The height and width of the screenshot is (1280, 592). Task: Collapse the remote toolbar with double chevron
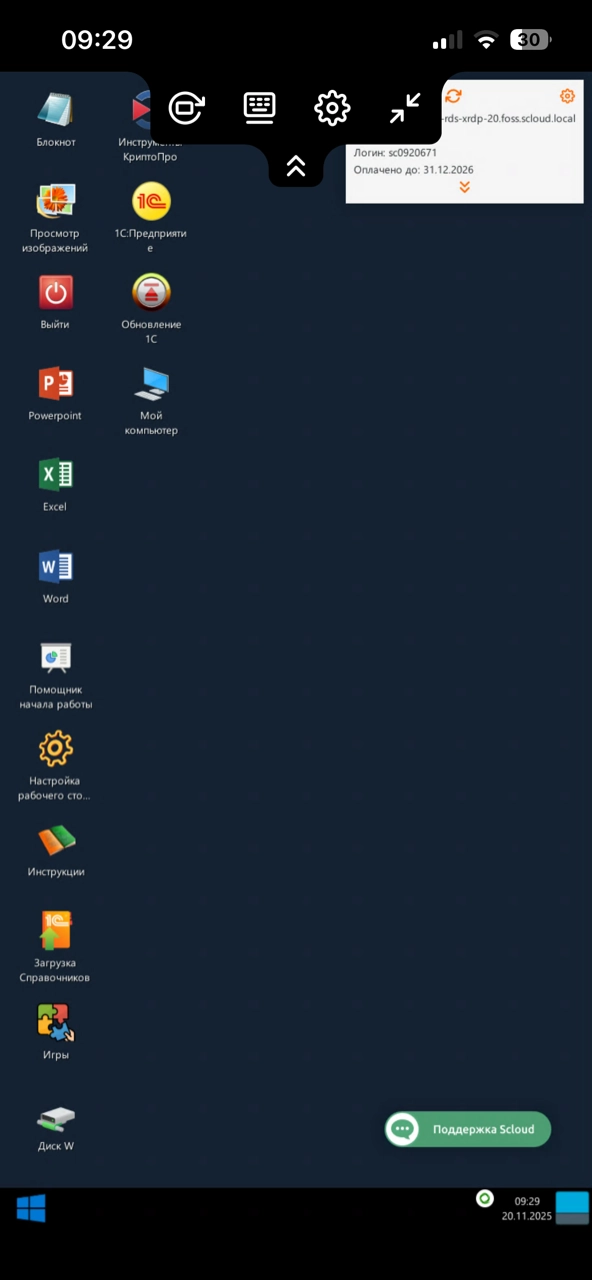(x=296, y=166)
